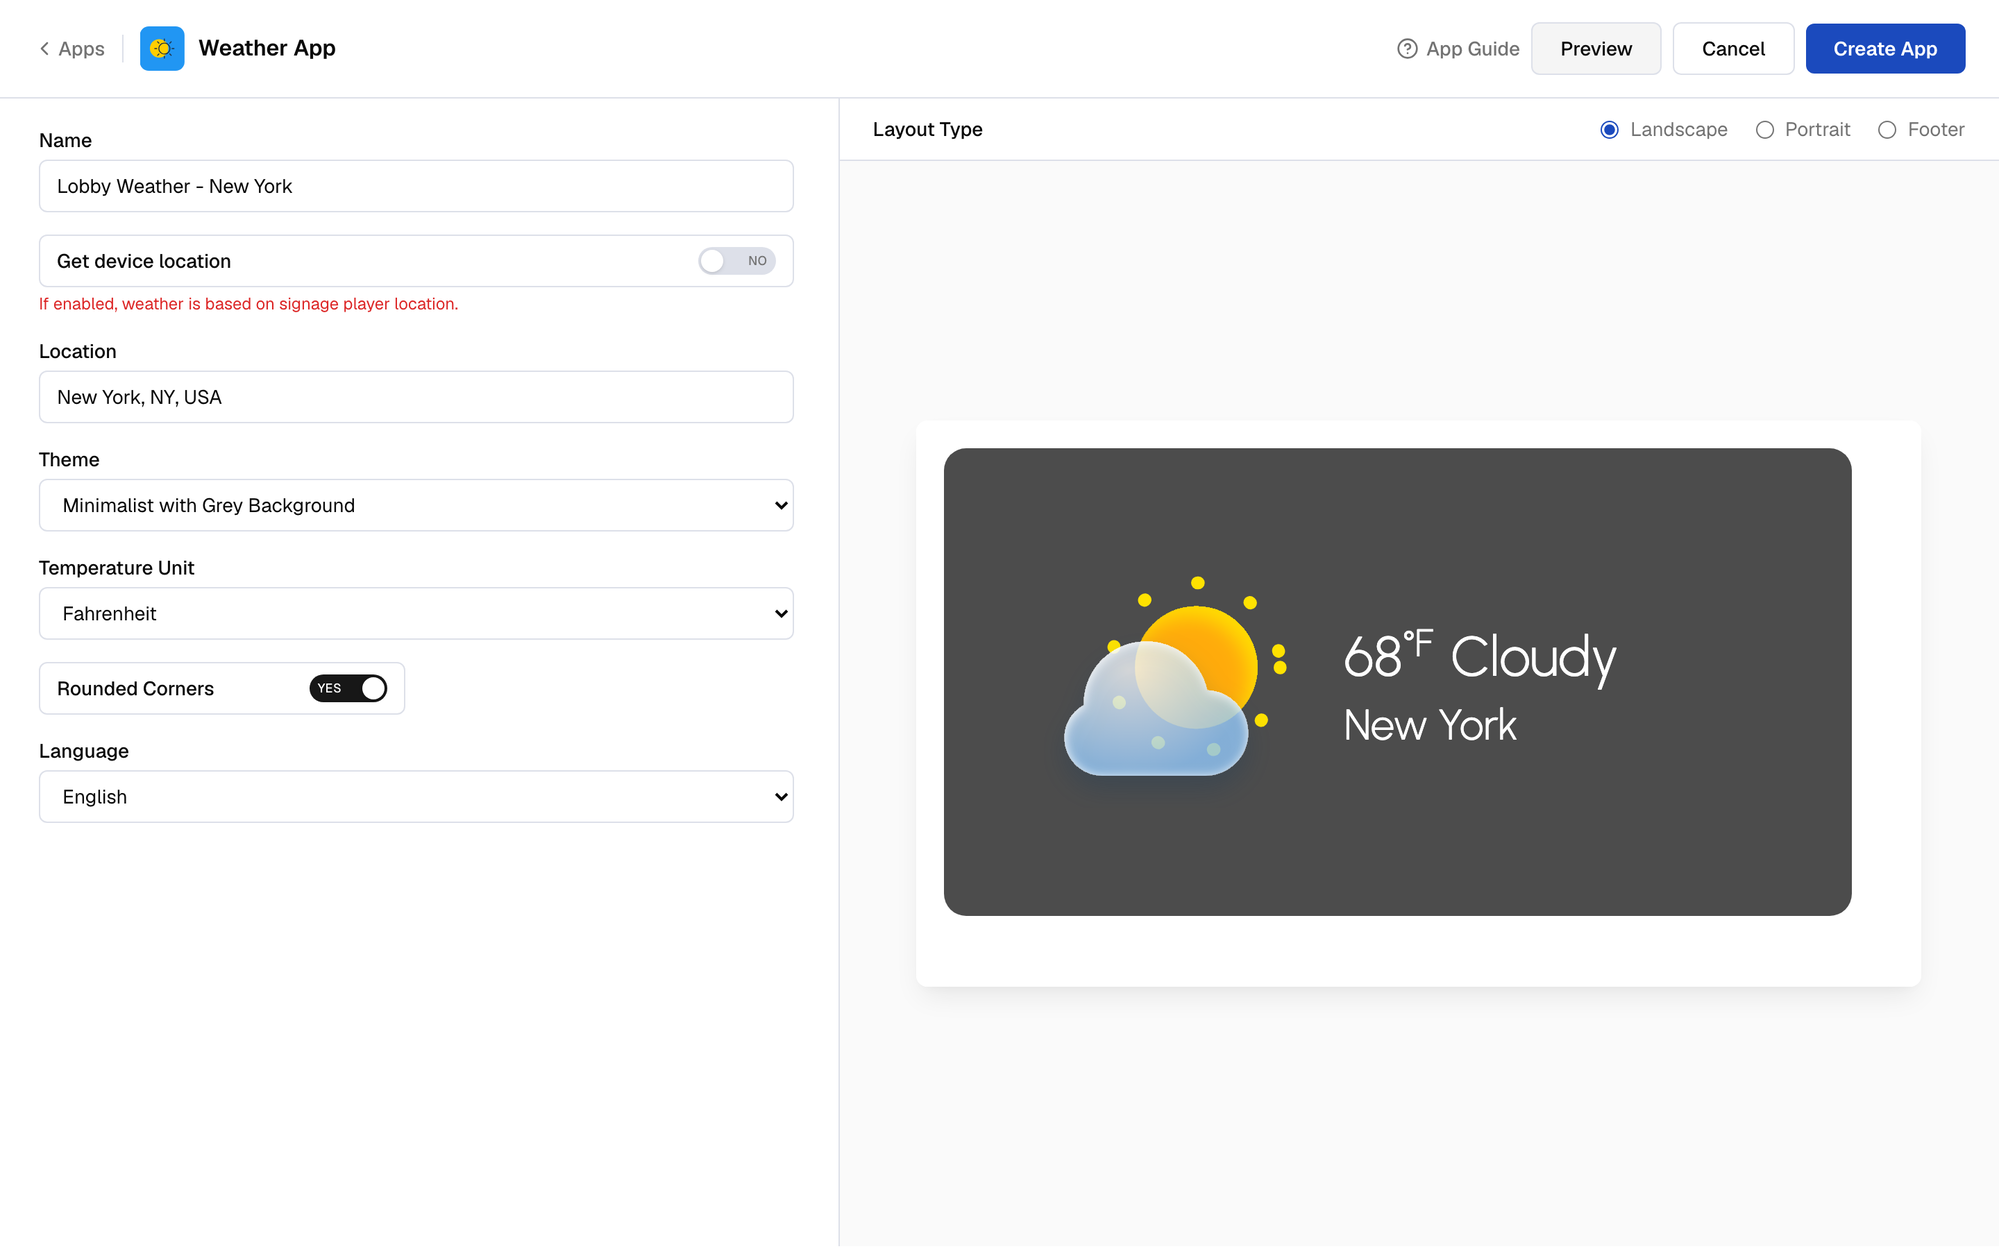Click the Create App button

coord(1885,49)
